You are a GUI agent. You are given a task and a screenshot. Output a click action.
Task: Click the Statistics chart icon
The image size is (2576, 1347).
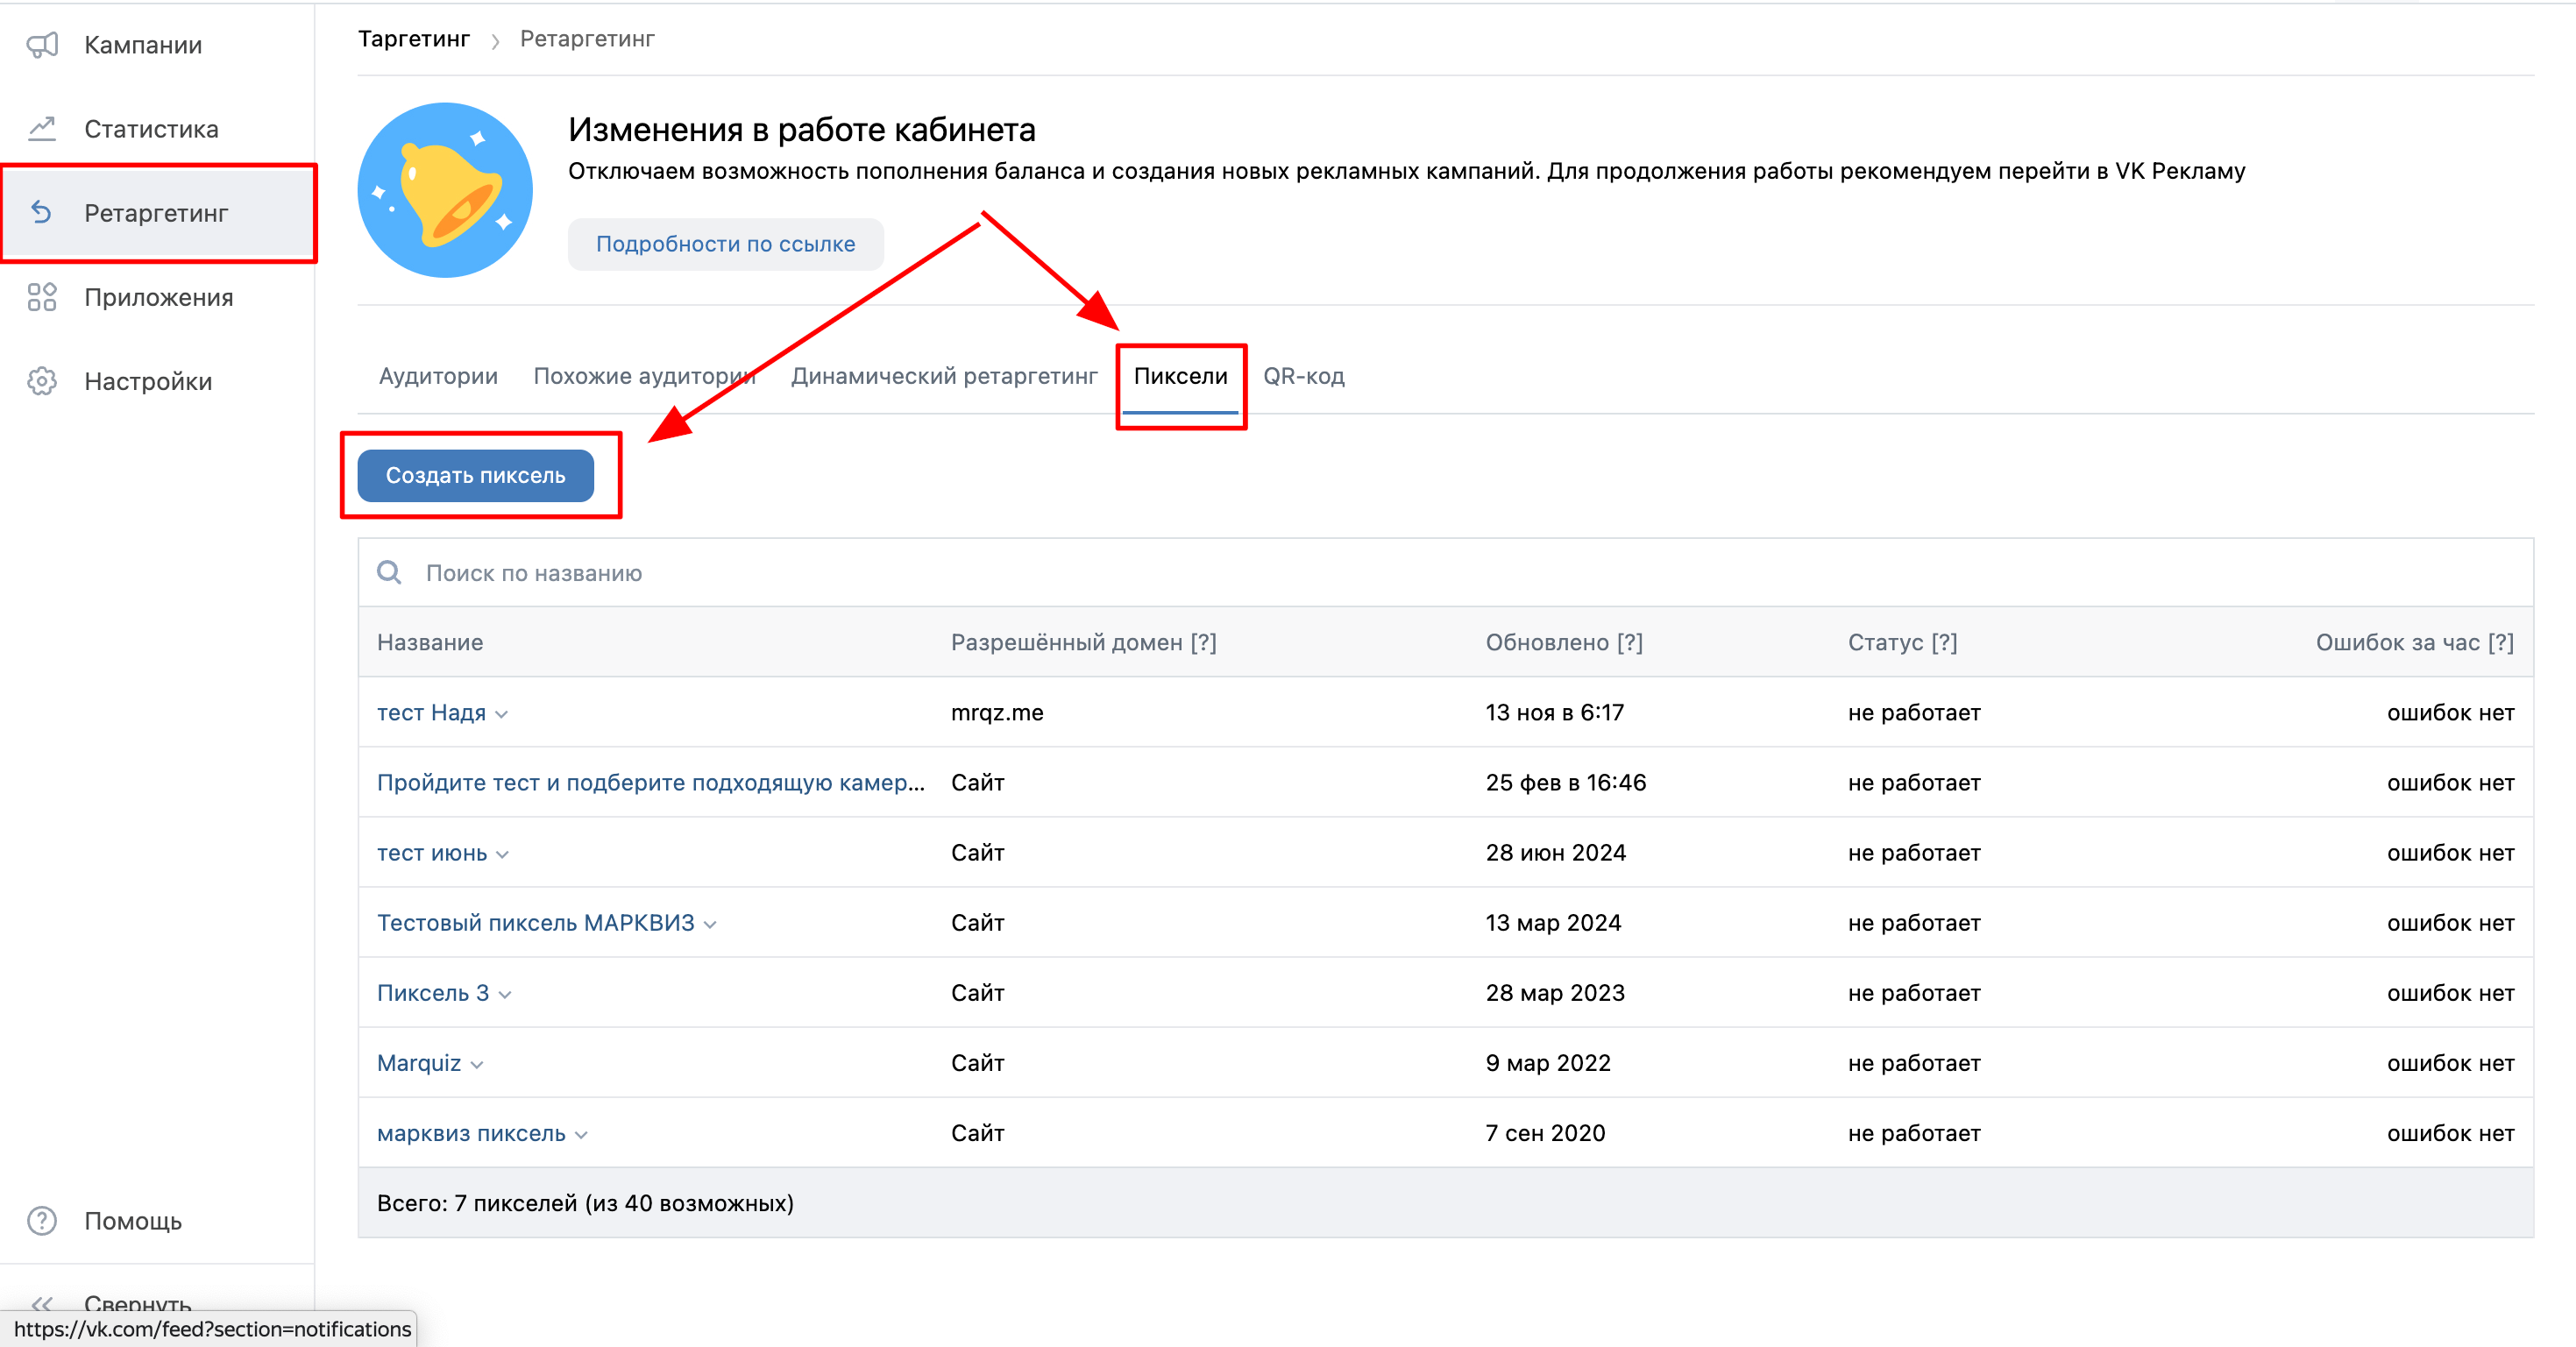pyautogui.click(x=42, y=129)
